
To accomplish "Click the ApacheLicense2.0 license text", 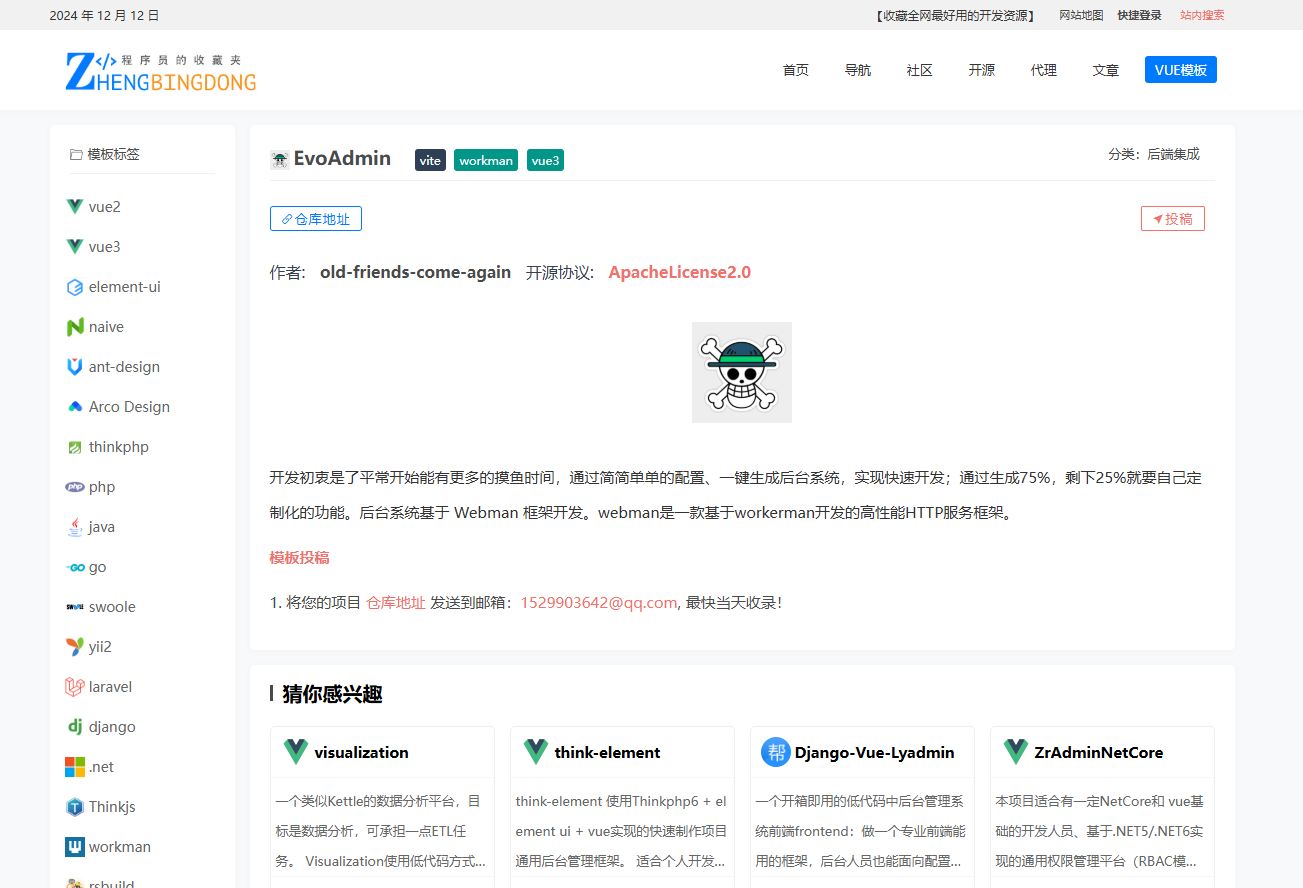I will [x=680, y=272].
